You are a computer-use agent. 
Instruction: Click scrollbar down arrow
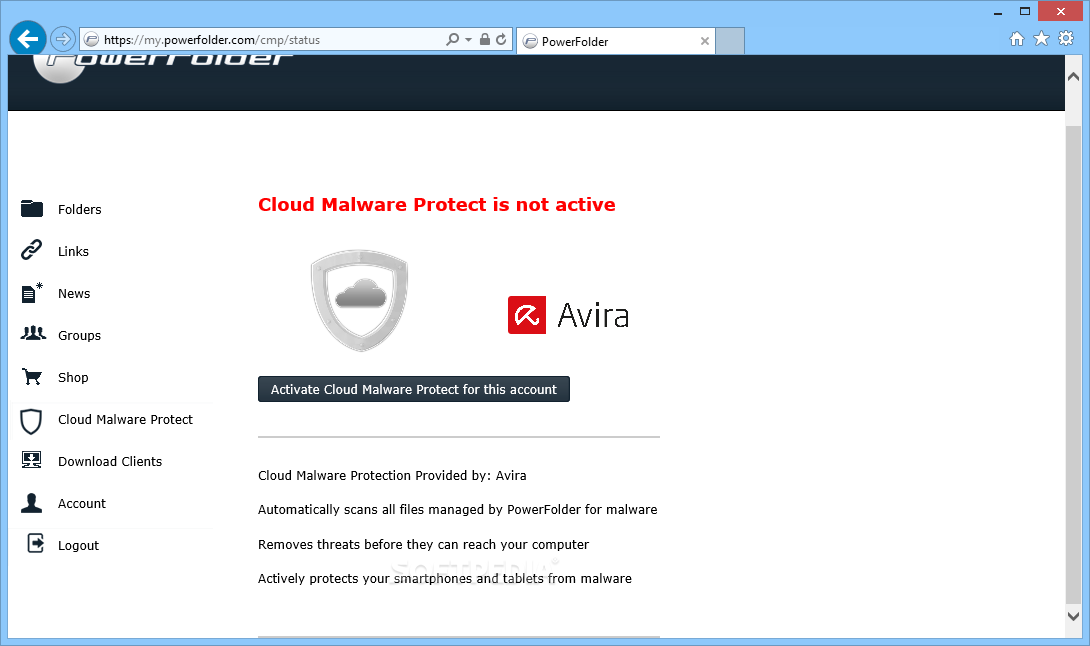click(x=1073, y=616)
